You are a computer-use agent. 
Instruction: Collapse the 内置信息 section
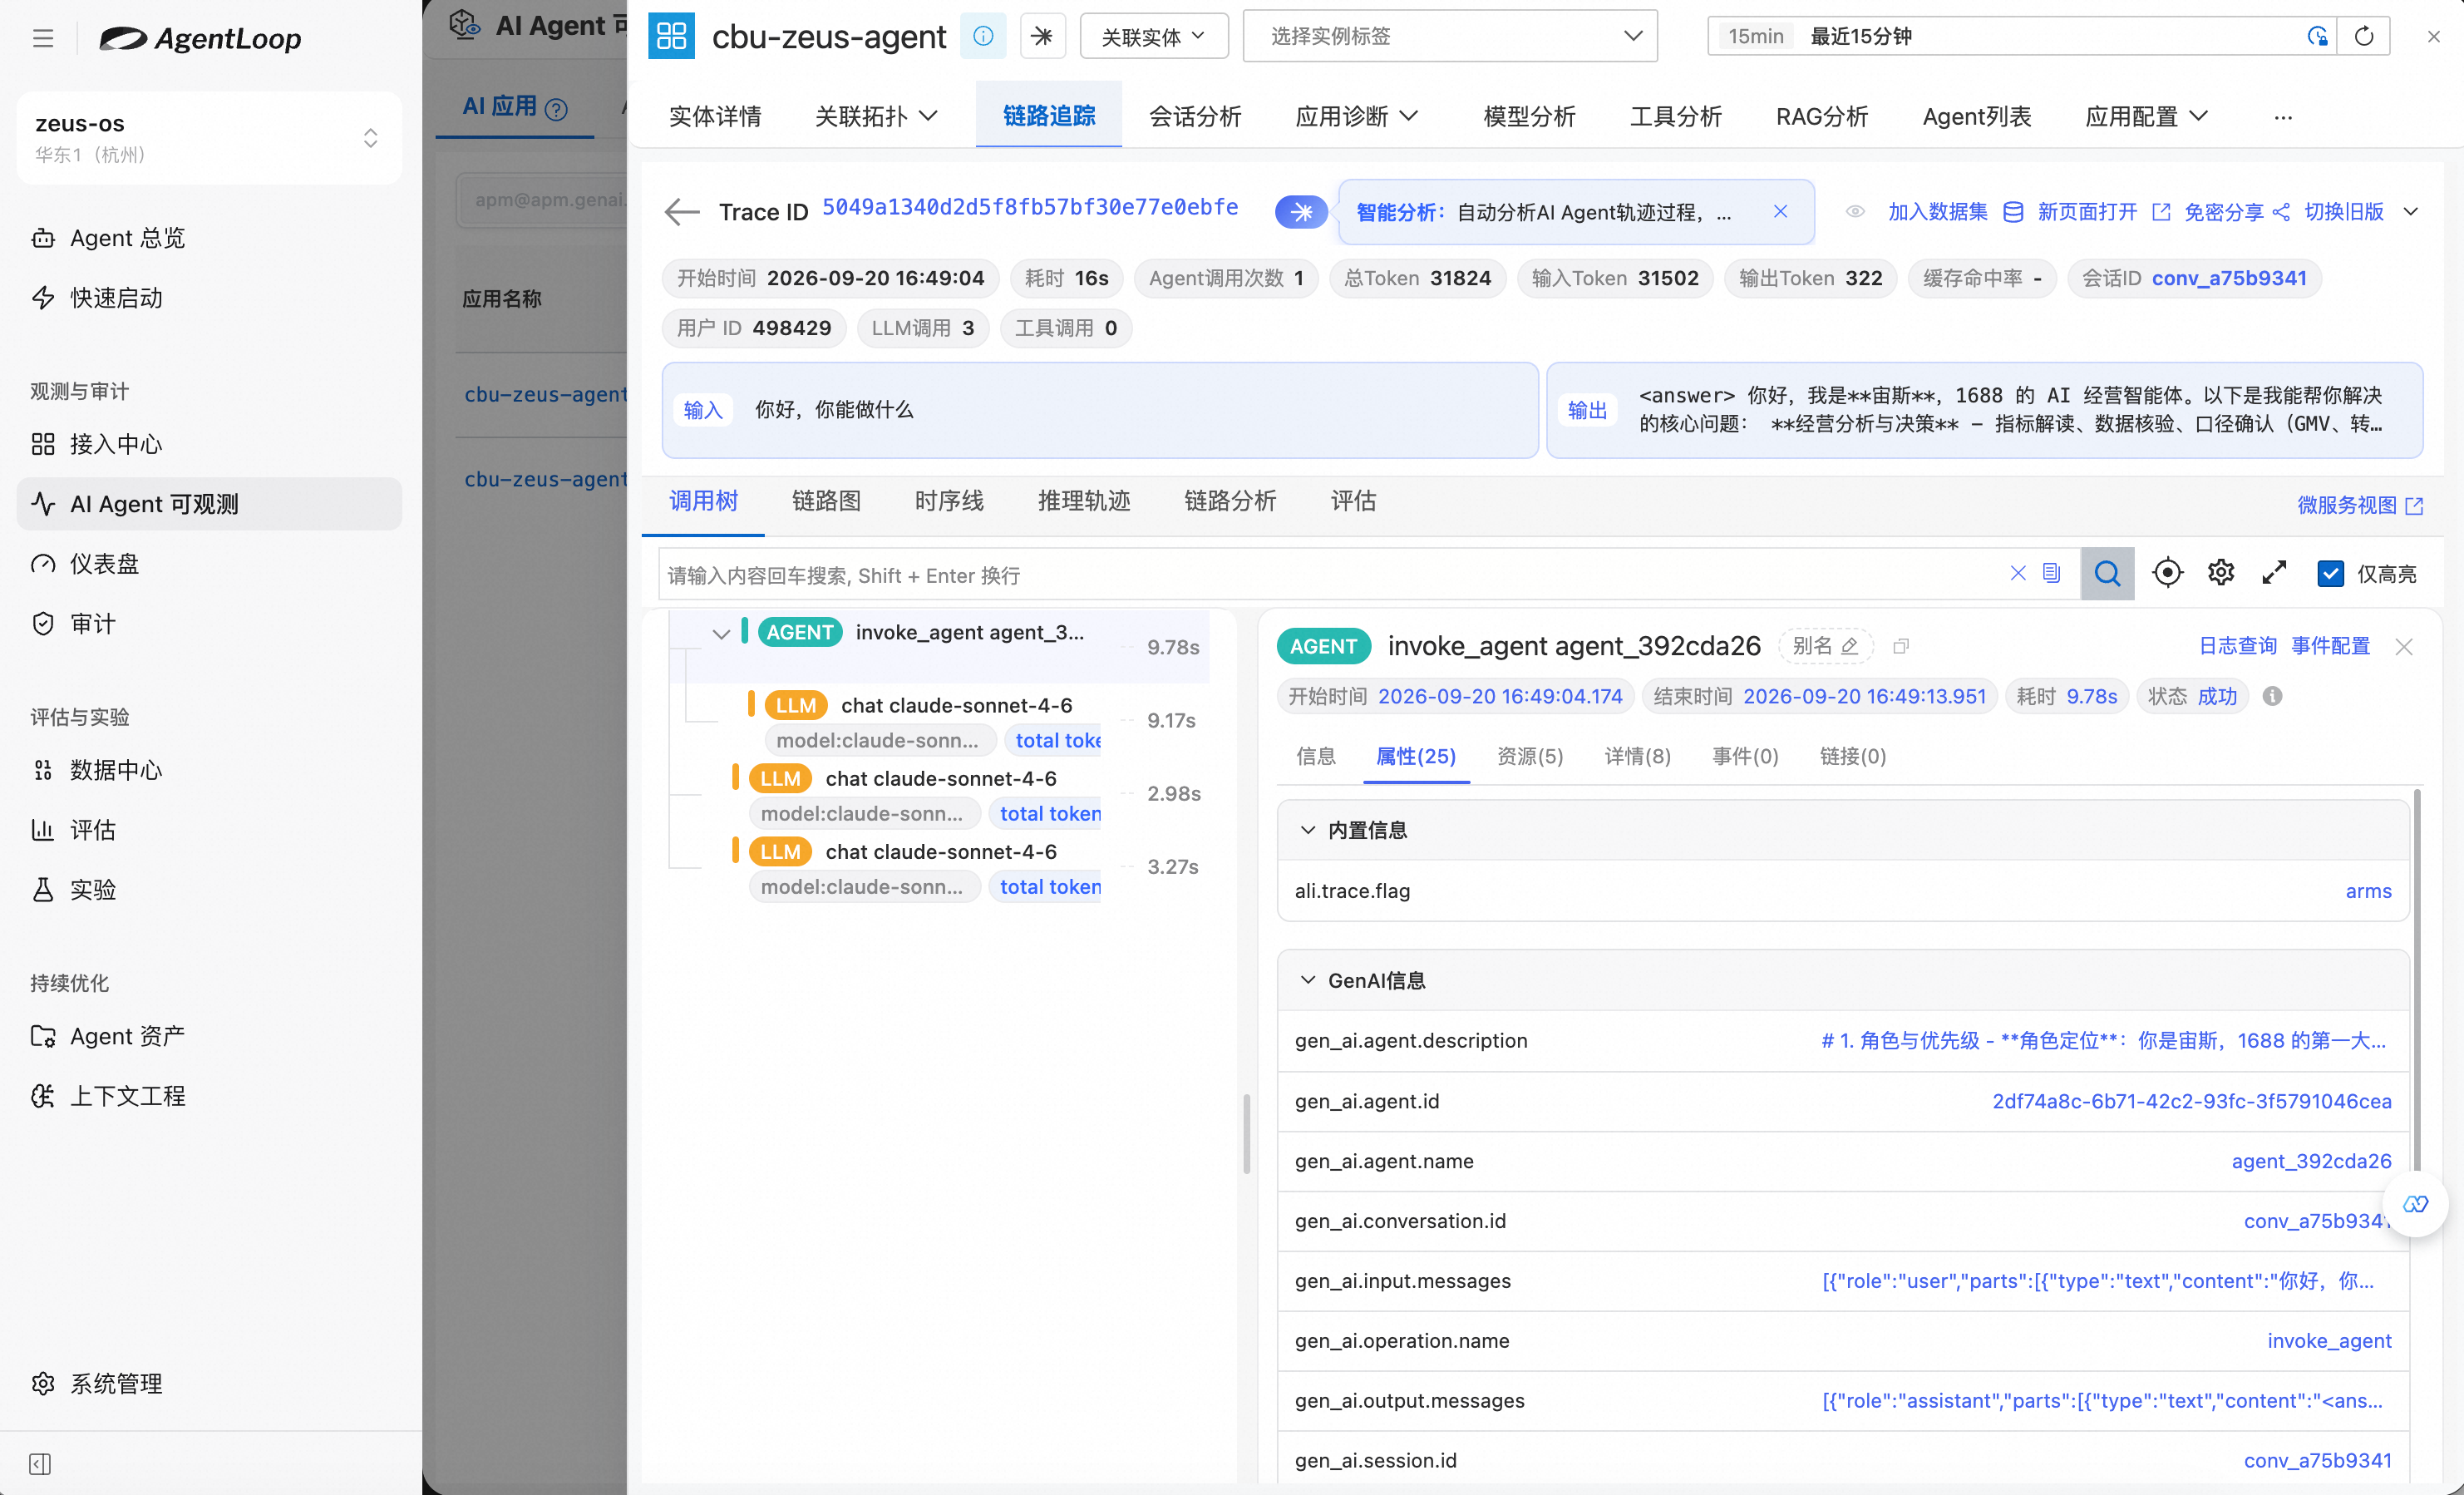tap(1307, 830)
